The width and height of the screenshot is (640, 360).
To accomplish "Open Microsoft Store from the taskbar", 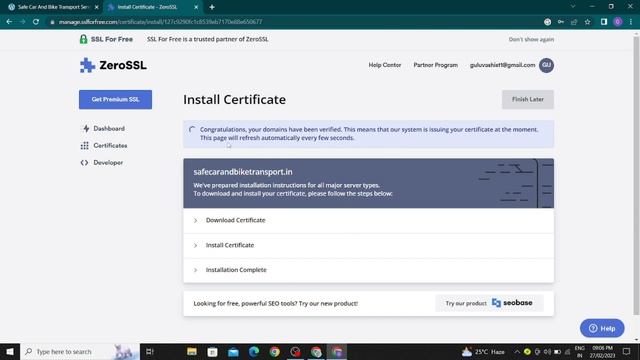I will tap(213, 351).
